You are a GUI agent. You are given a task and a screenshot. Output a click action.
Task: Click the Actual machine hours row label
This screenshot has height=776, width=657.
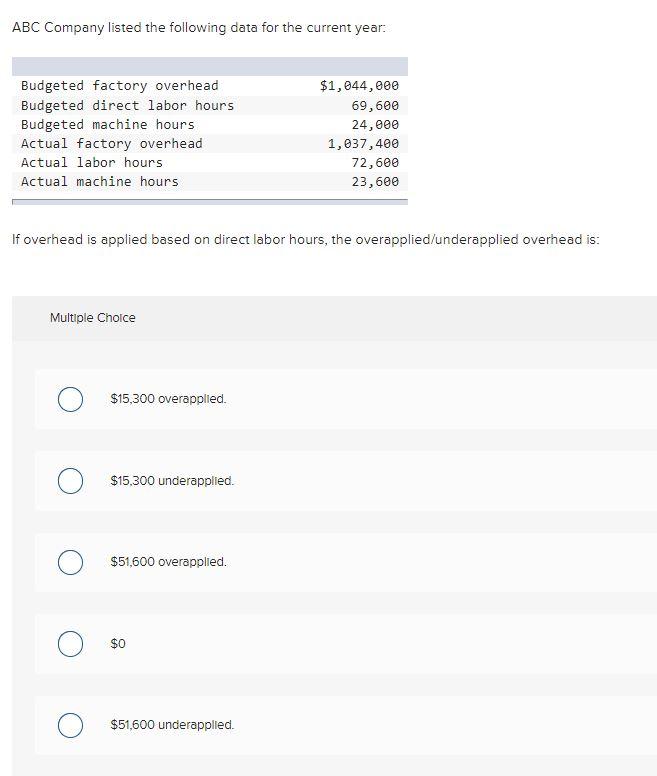(99, 181)
